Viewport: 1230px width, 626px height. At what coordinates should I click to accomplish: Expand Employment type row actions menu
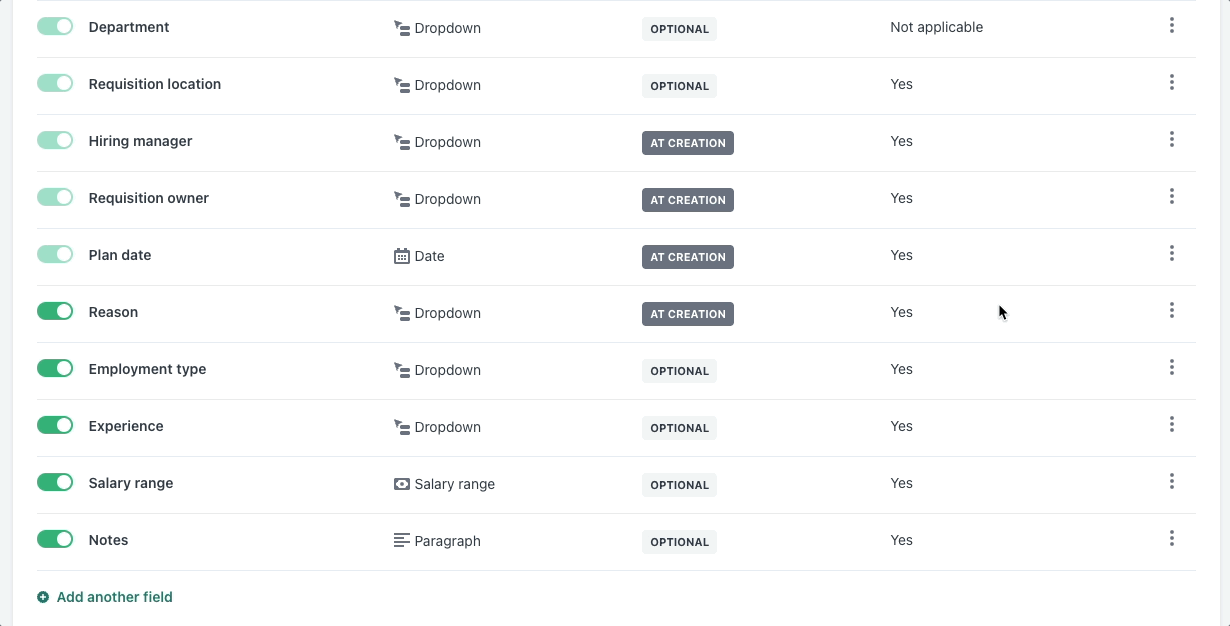coord(1171,368)
